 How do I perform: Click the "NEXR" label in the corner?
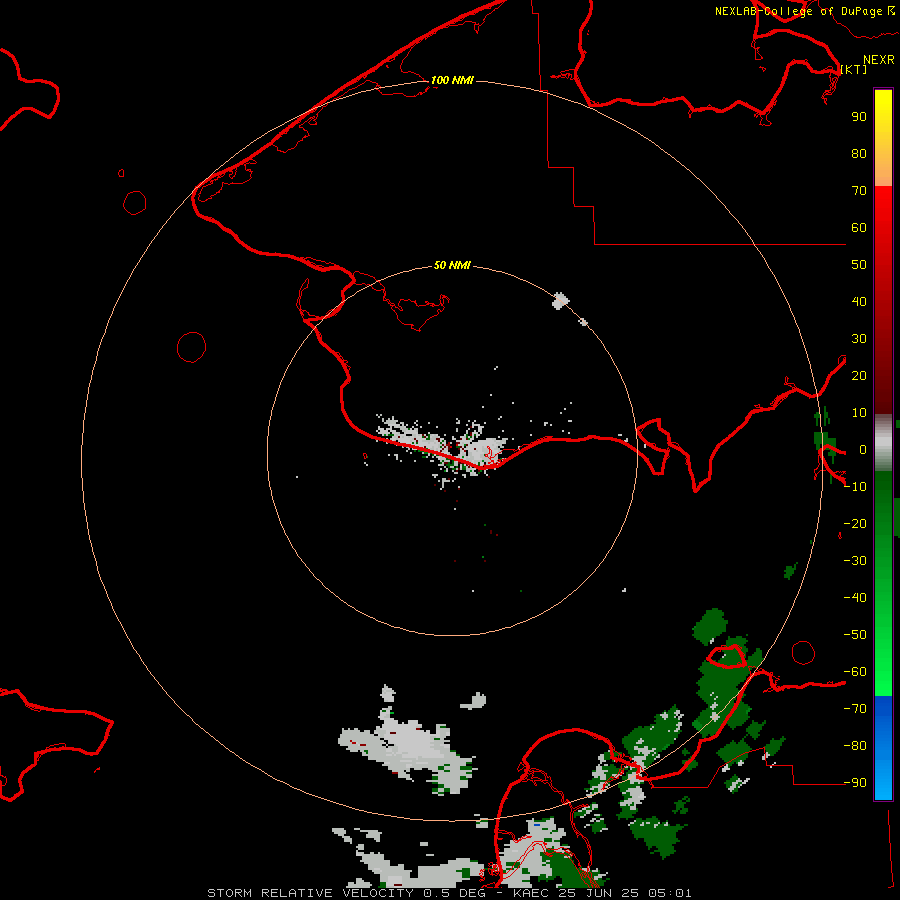[879, 60]
